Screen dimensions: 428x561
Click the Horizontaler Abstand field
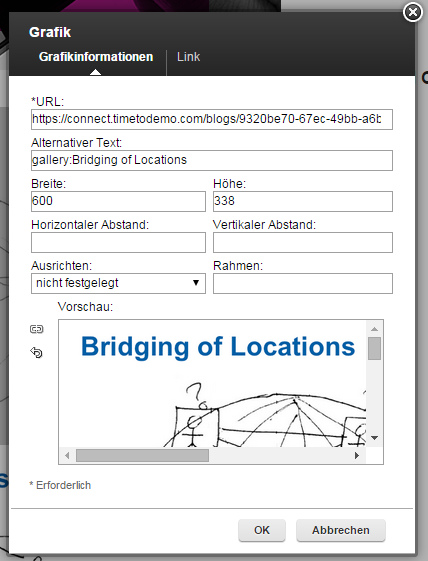pyautogui.click(x=118, y=242)
